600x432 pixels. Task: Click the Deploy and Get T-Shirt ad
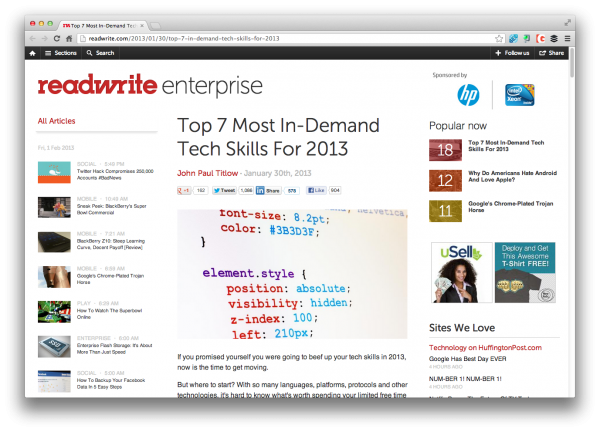tap(525, 272)
